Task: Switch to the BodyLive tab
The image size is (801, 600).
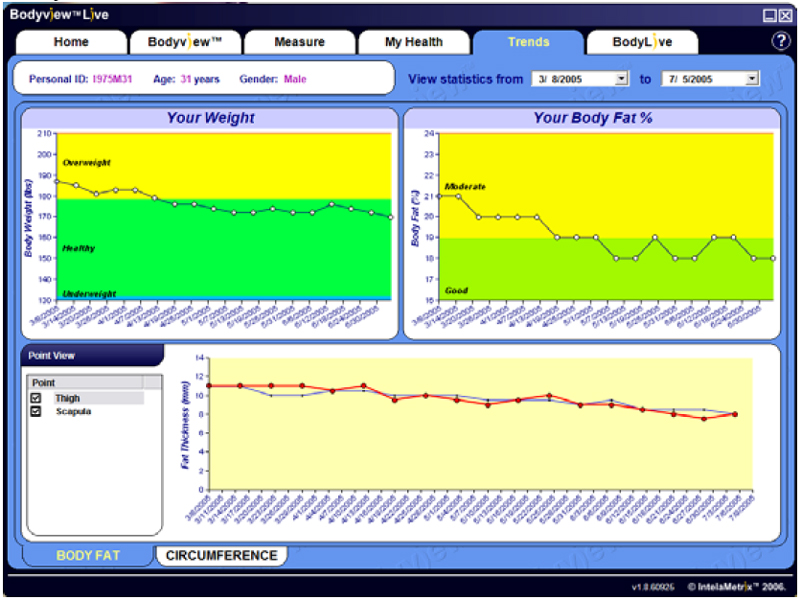Action: [642, 42]
